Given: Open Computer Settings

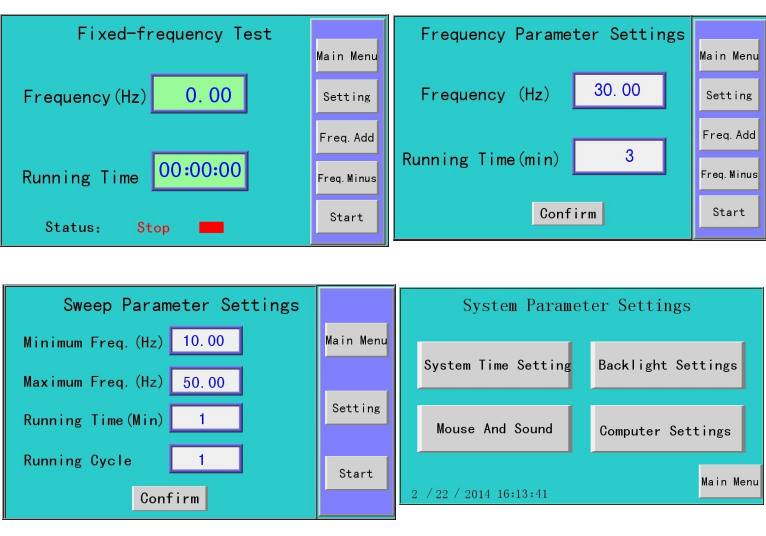Looking at the screenshot, I should 665,430.
